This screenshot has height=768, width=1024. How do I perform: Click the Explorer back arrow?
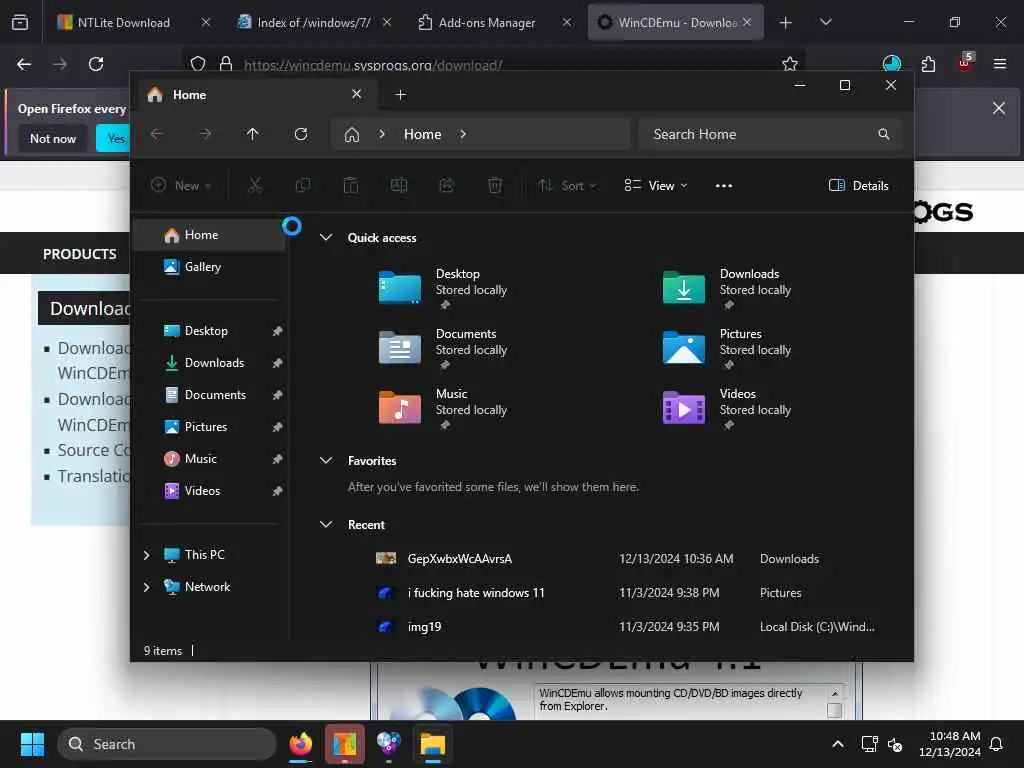click(157, 134)
